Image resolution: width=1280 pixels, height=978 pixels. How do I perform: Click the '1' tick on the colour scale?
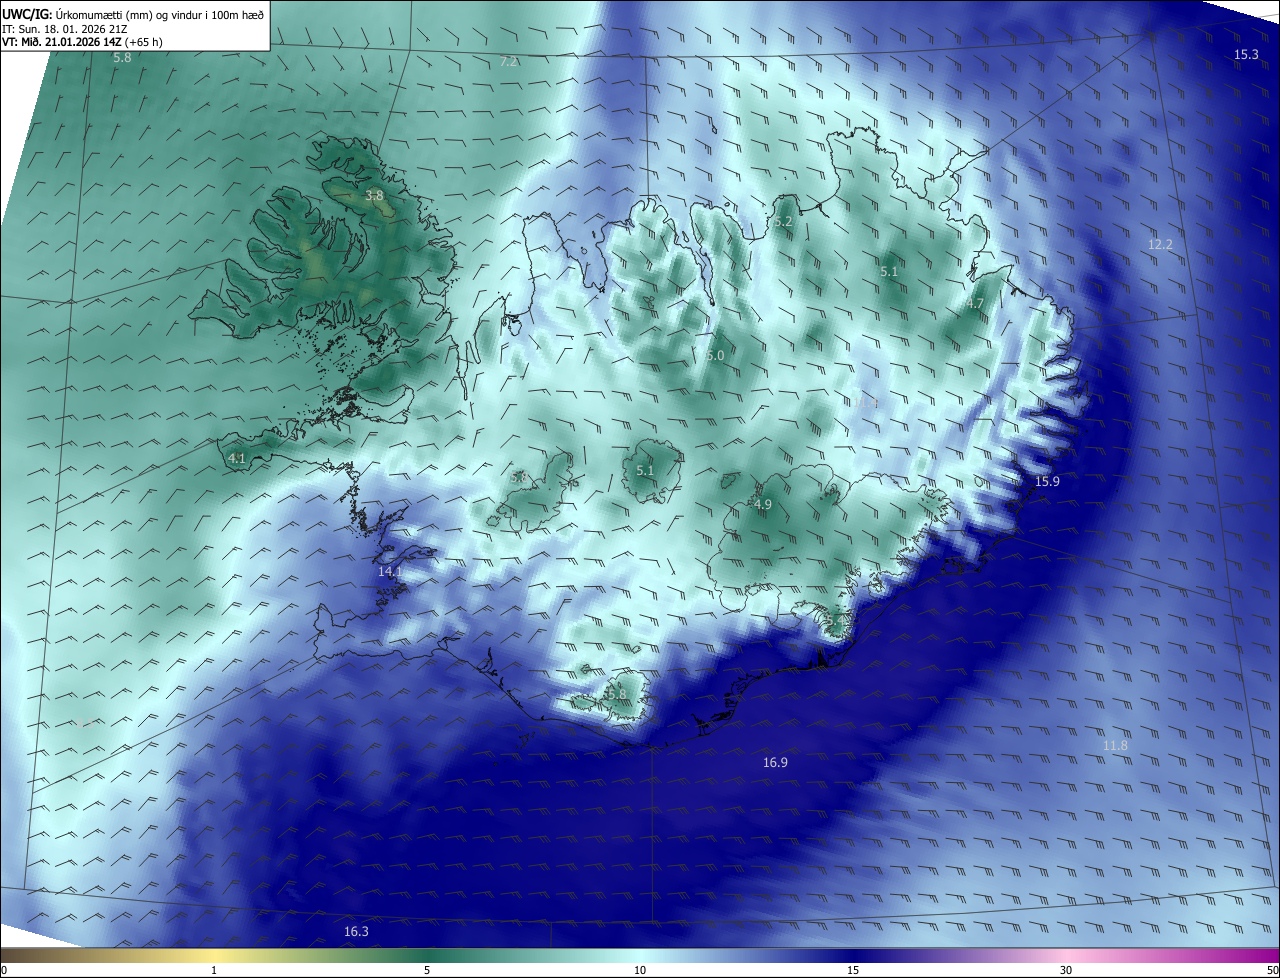click(214, 970)
